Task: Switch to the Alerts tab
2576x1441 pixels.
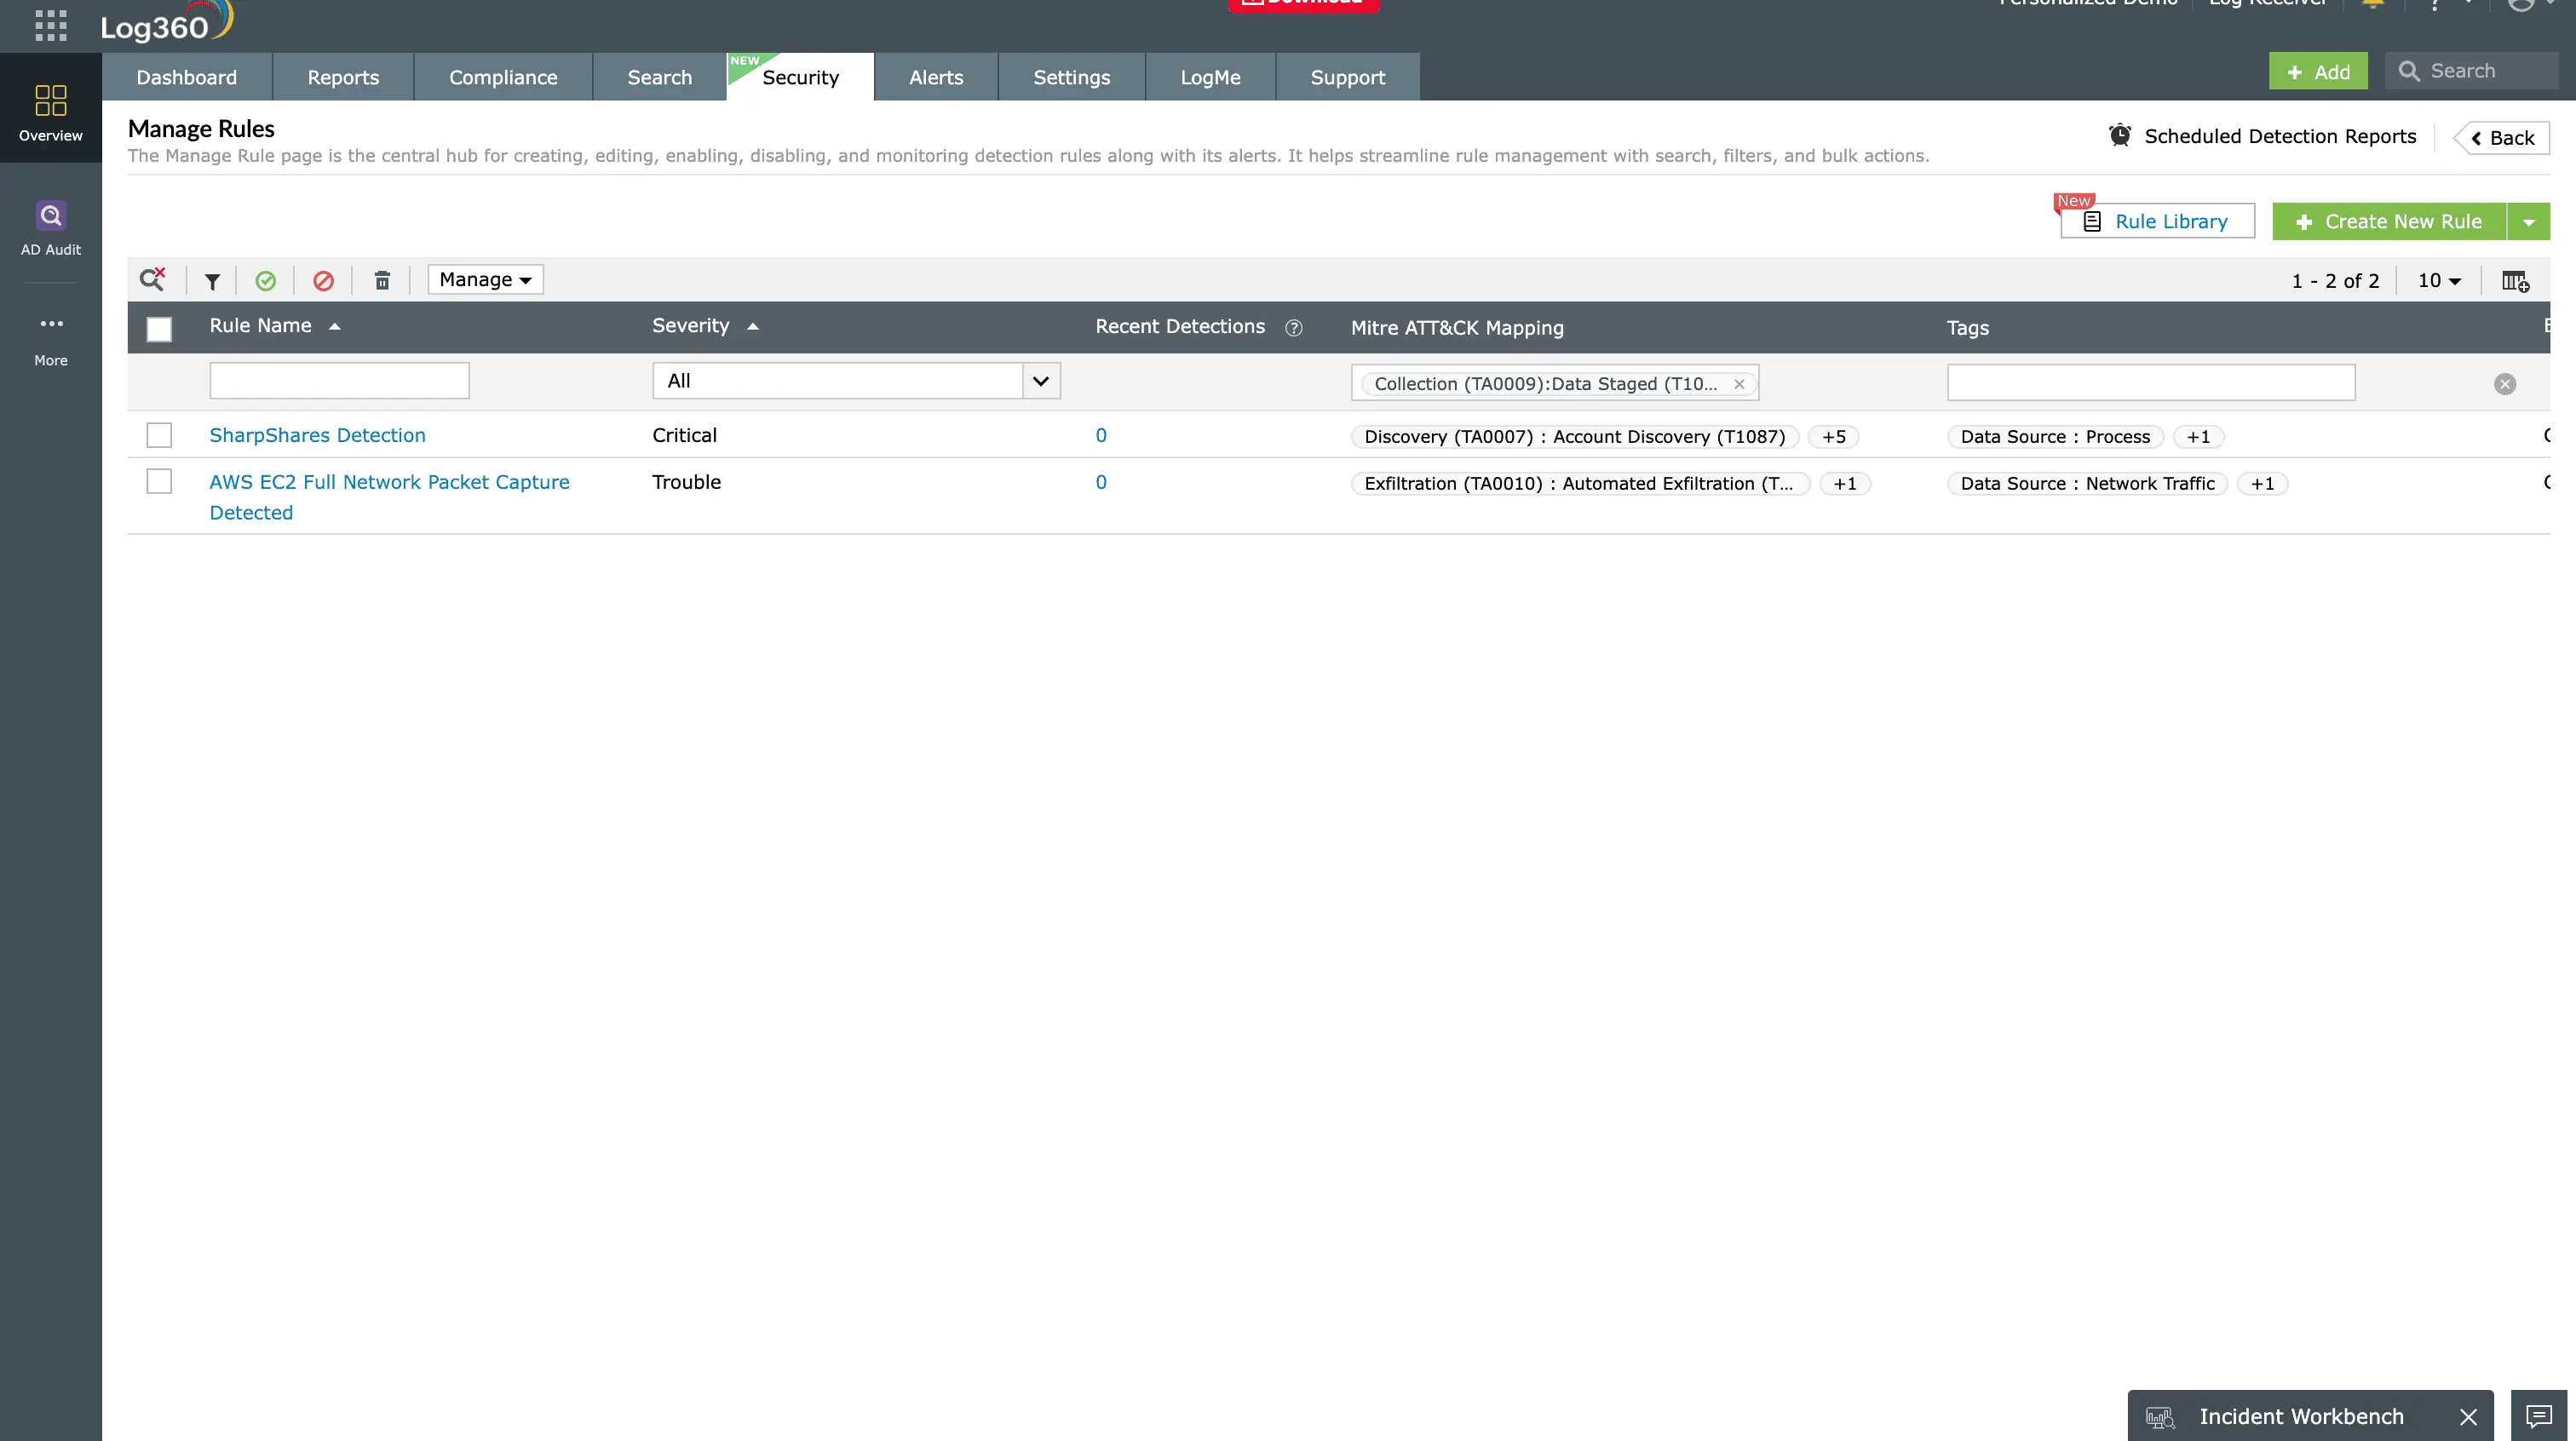Action: click(936, 77)
